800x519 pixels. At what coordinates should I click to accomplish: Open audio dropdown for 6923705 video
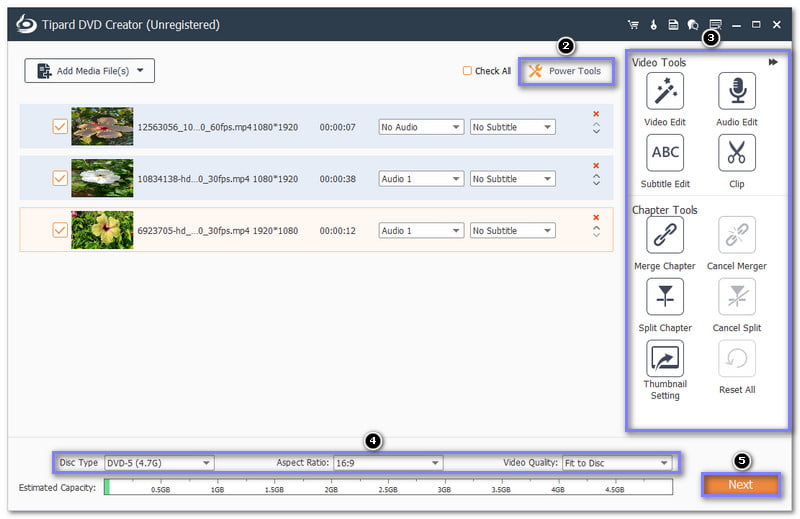click(x=421, y=231)
